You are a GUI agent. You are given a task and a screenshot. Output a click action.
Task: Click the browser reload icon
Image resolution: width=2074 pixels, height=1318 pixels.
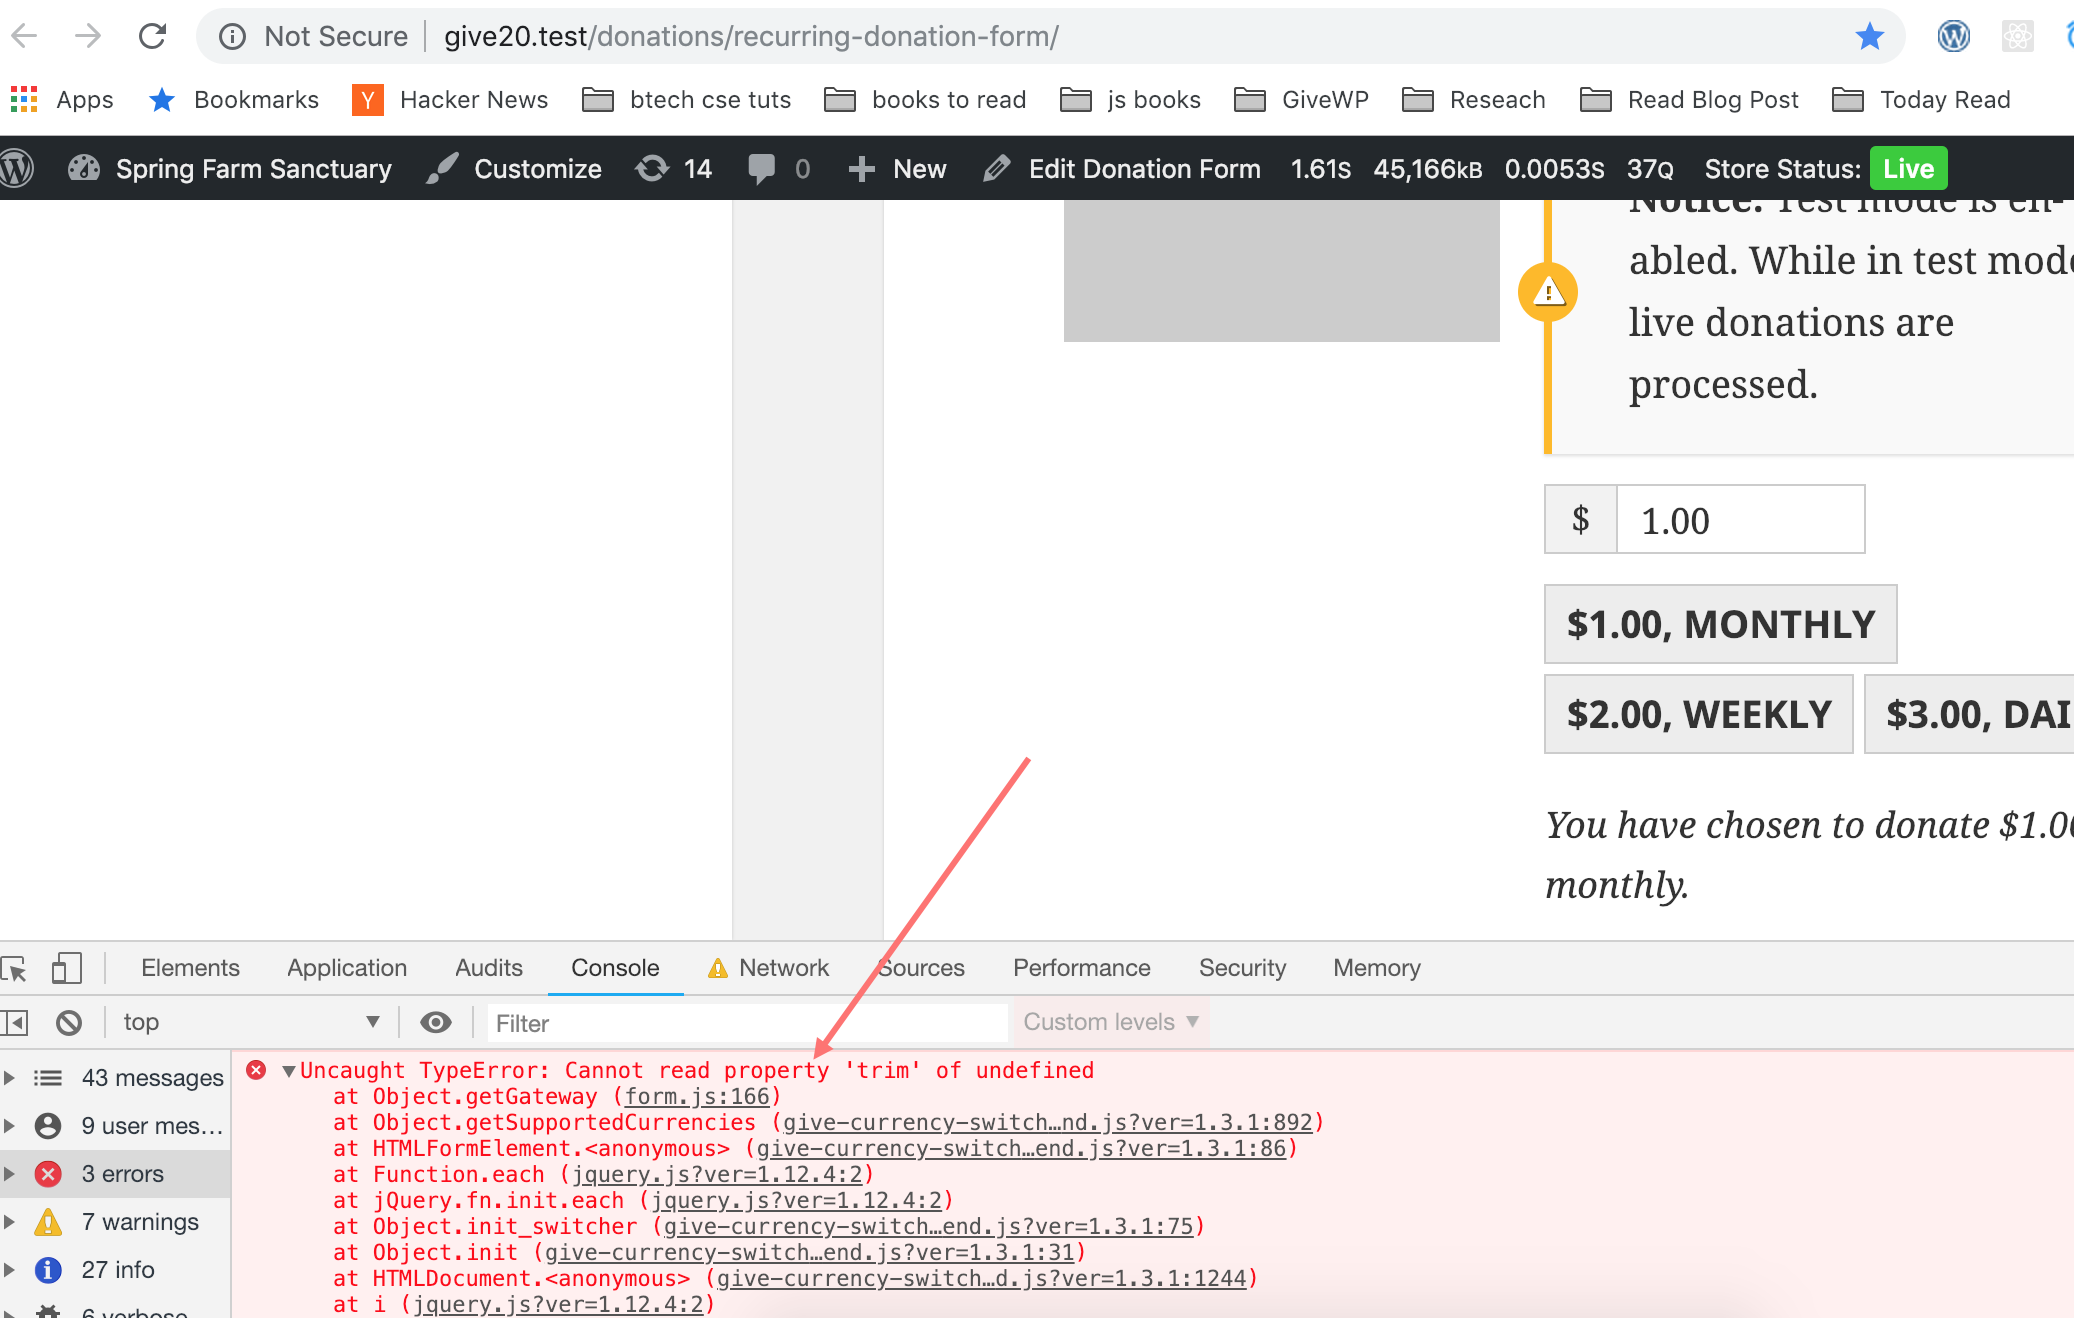152,36
